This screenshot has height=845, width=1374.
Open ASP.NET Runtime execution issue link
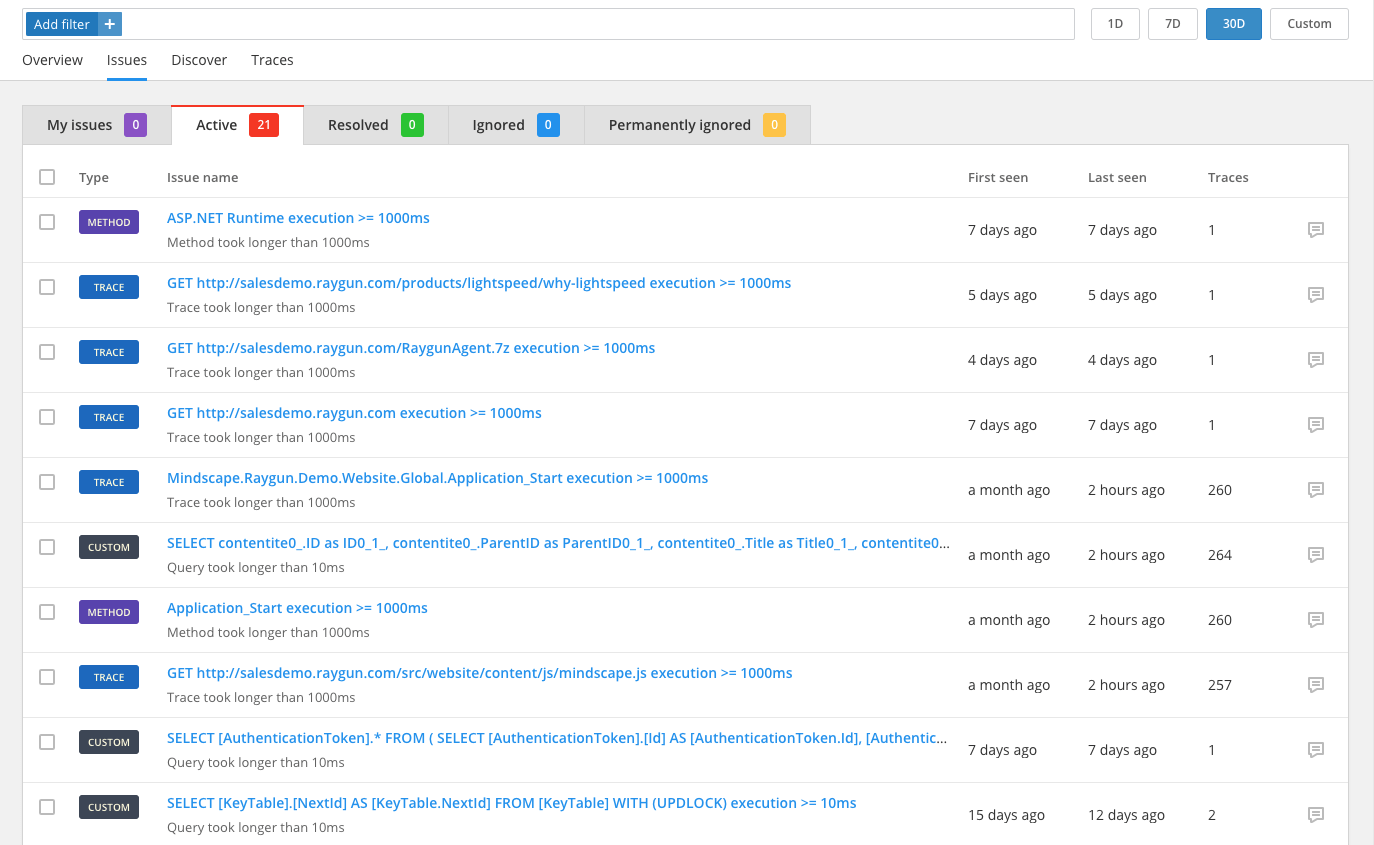tap(298, 218)
